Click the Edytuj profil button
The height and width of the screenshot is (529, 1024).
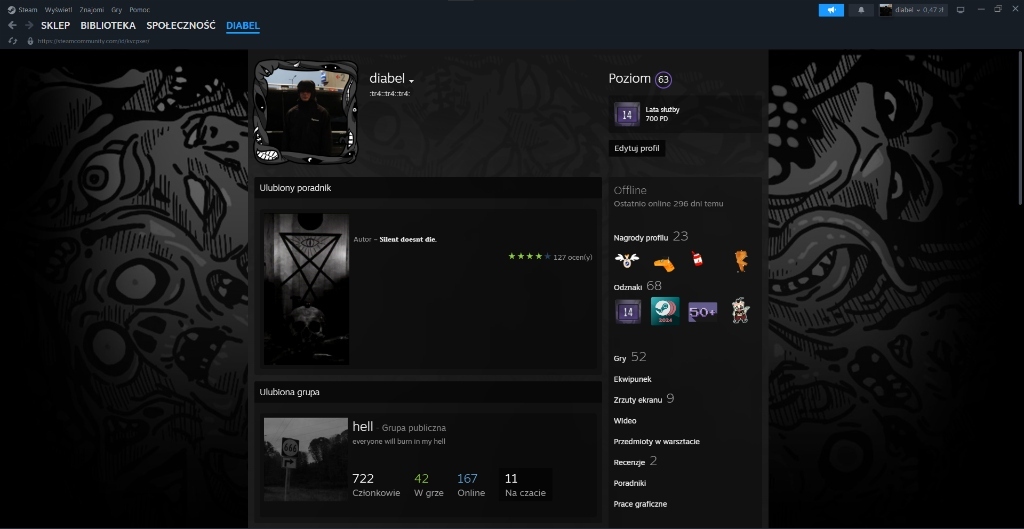point(637,148)
